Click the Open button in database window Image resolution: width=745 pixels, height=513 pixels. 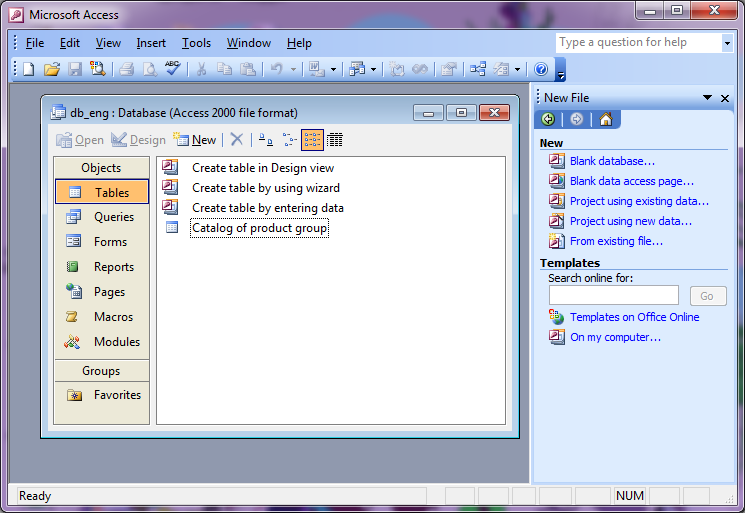click(x=80, y=140)
